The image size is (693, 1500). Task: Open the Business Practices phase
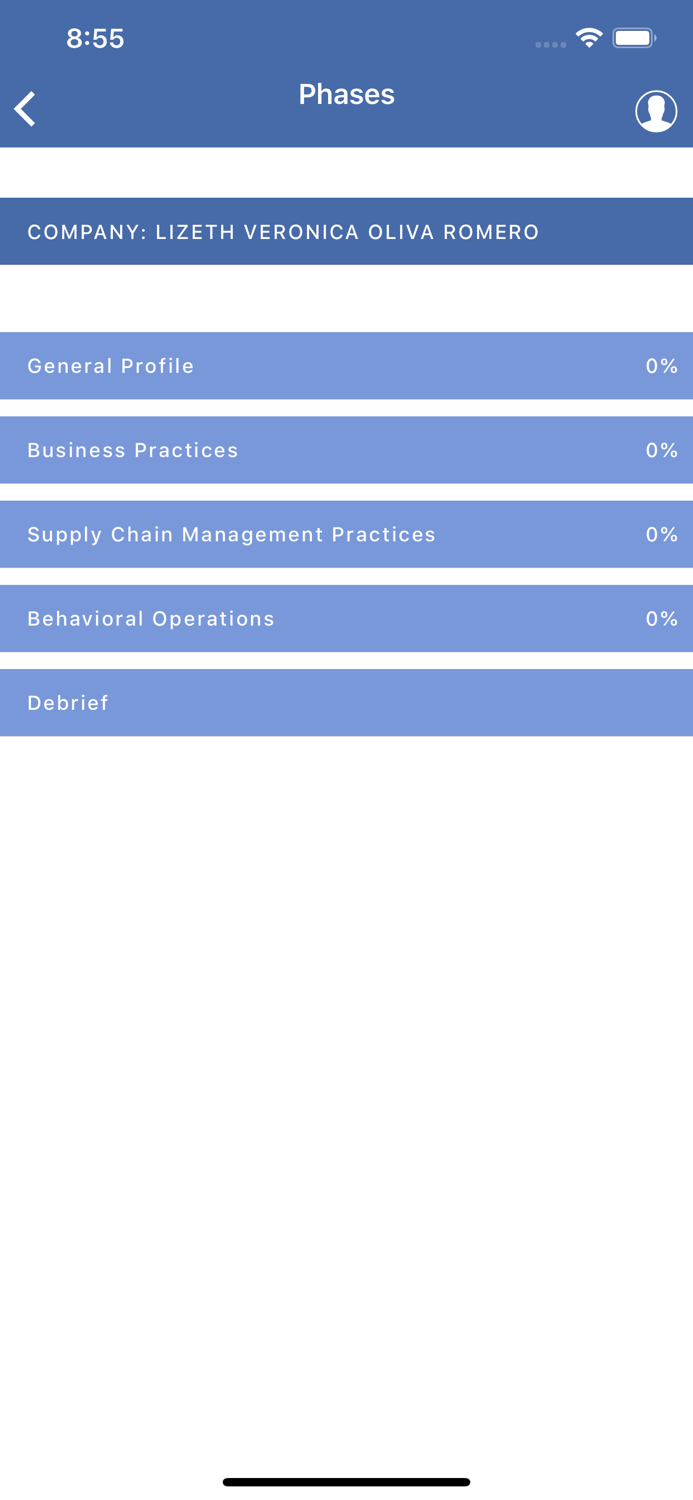click(x=133, y=450)
